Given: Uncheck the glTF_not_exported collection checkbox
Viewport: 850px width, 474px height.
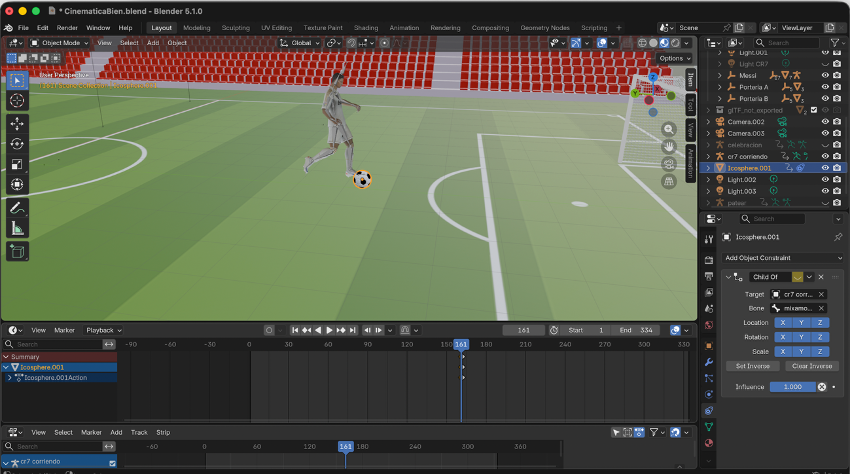Looking at the screenshot, I should 814,110.
